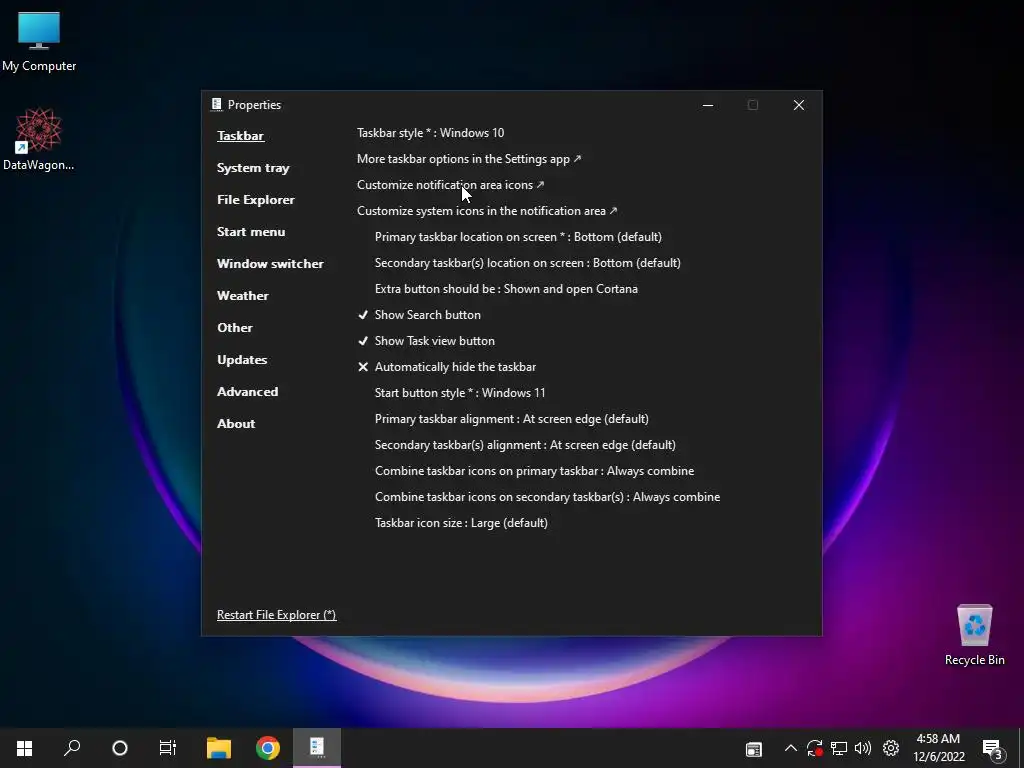Open the About section
Viewport: 1024px width, 768px height.
(236, 424)
